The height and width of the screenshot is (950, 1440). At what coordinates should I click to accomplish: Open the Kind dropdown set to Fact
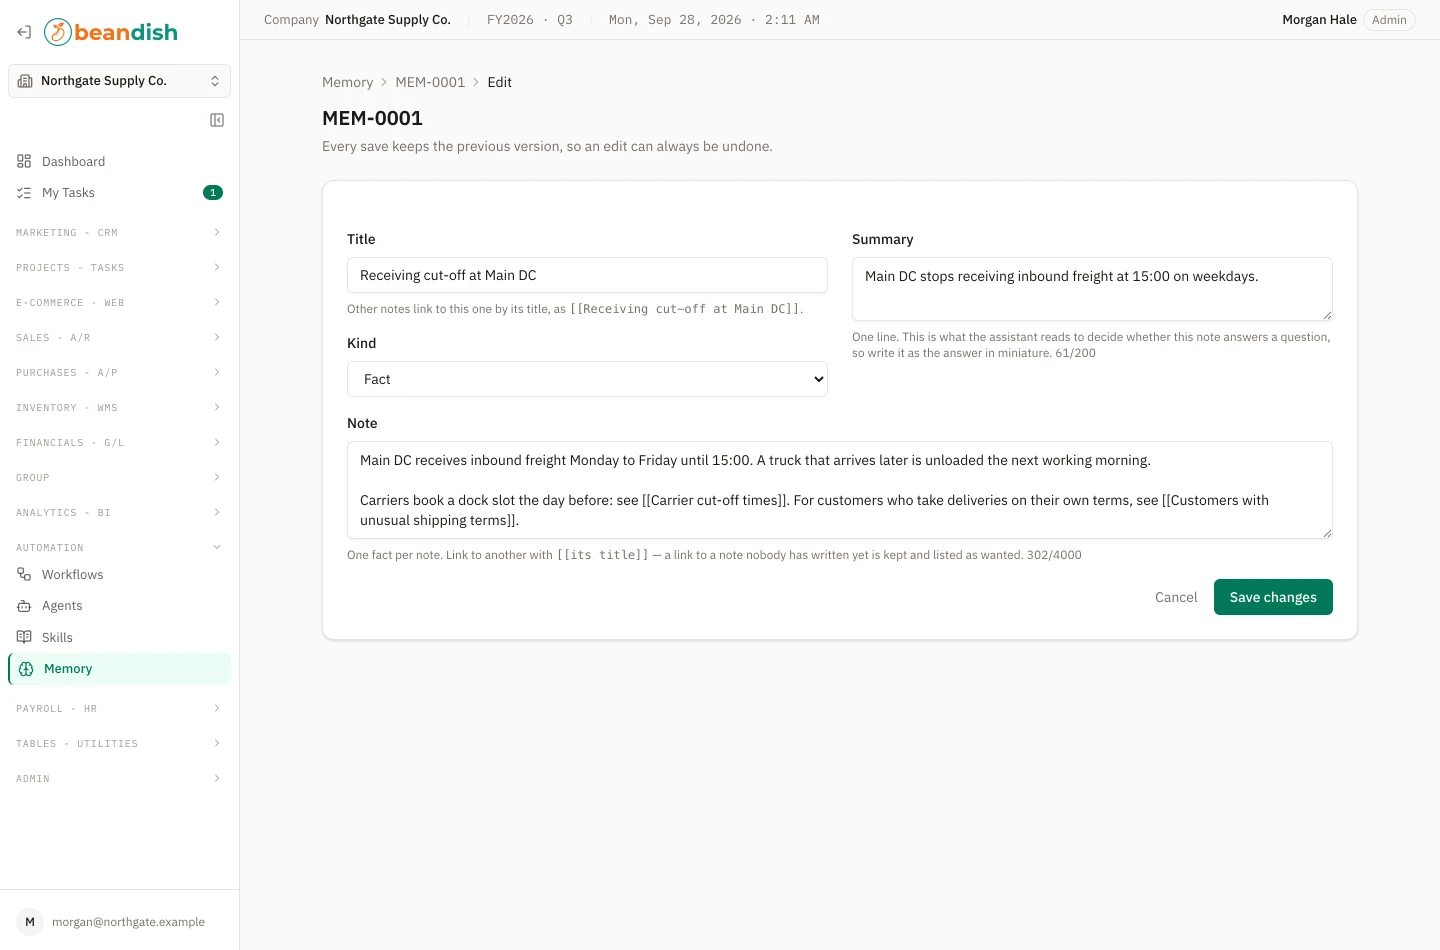pyautogui.click(x=587, y=379)
